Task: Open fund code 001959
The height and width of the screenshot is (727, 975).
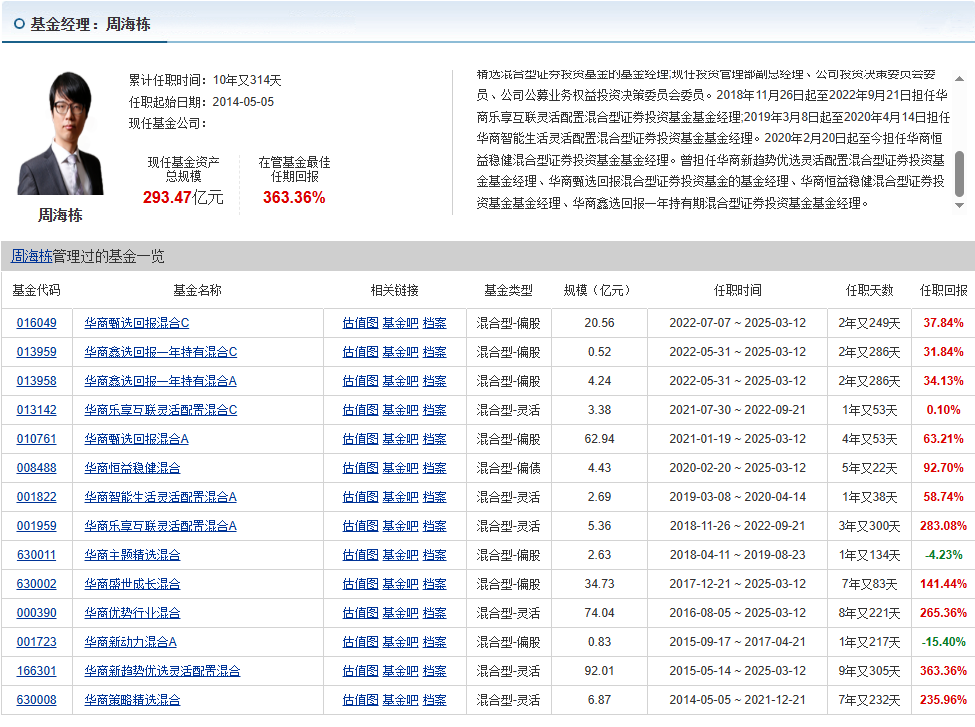Action: click(x=37, y=526)
